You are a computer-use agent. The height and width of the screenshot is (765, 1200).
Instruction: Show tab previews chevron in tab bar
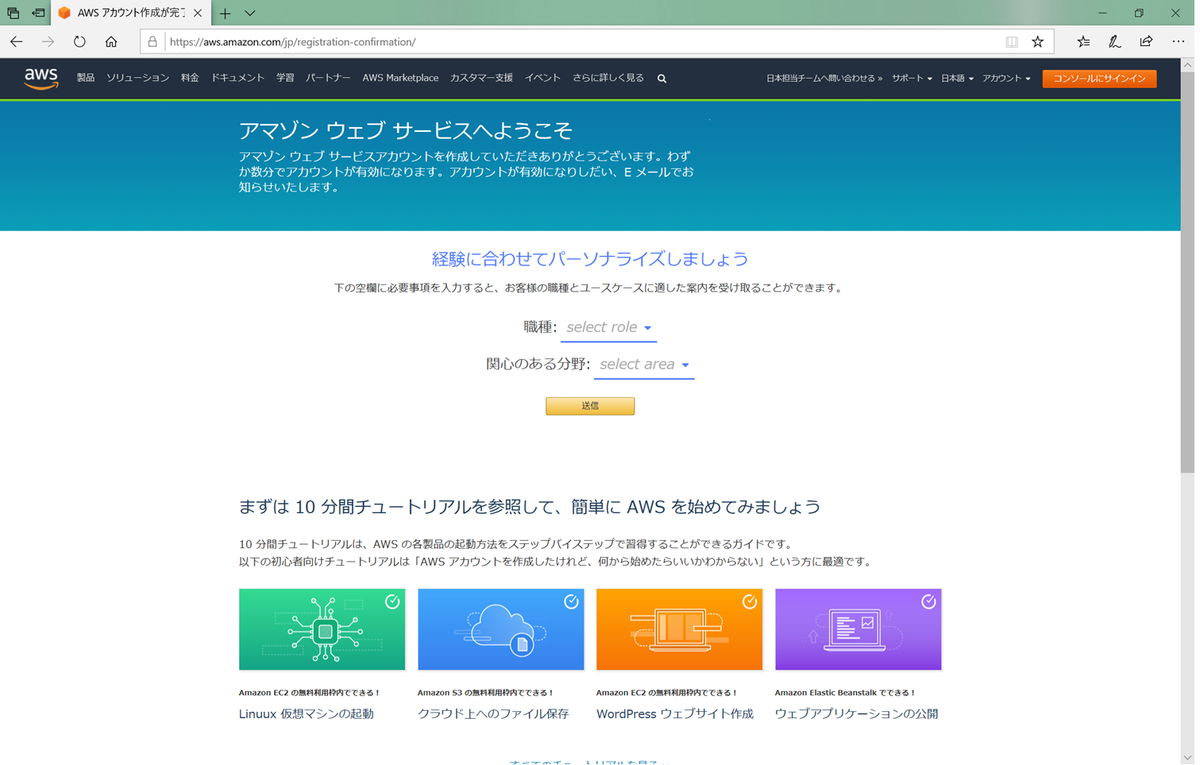[250, 13]
